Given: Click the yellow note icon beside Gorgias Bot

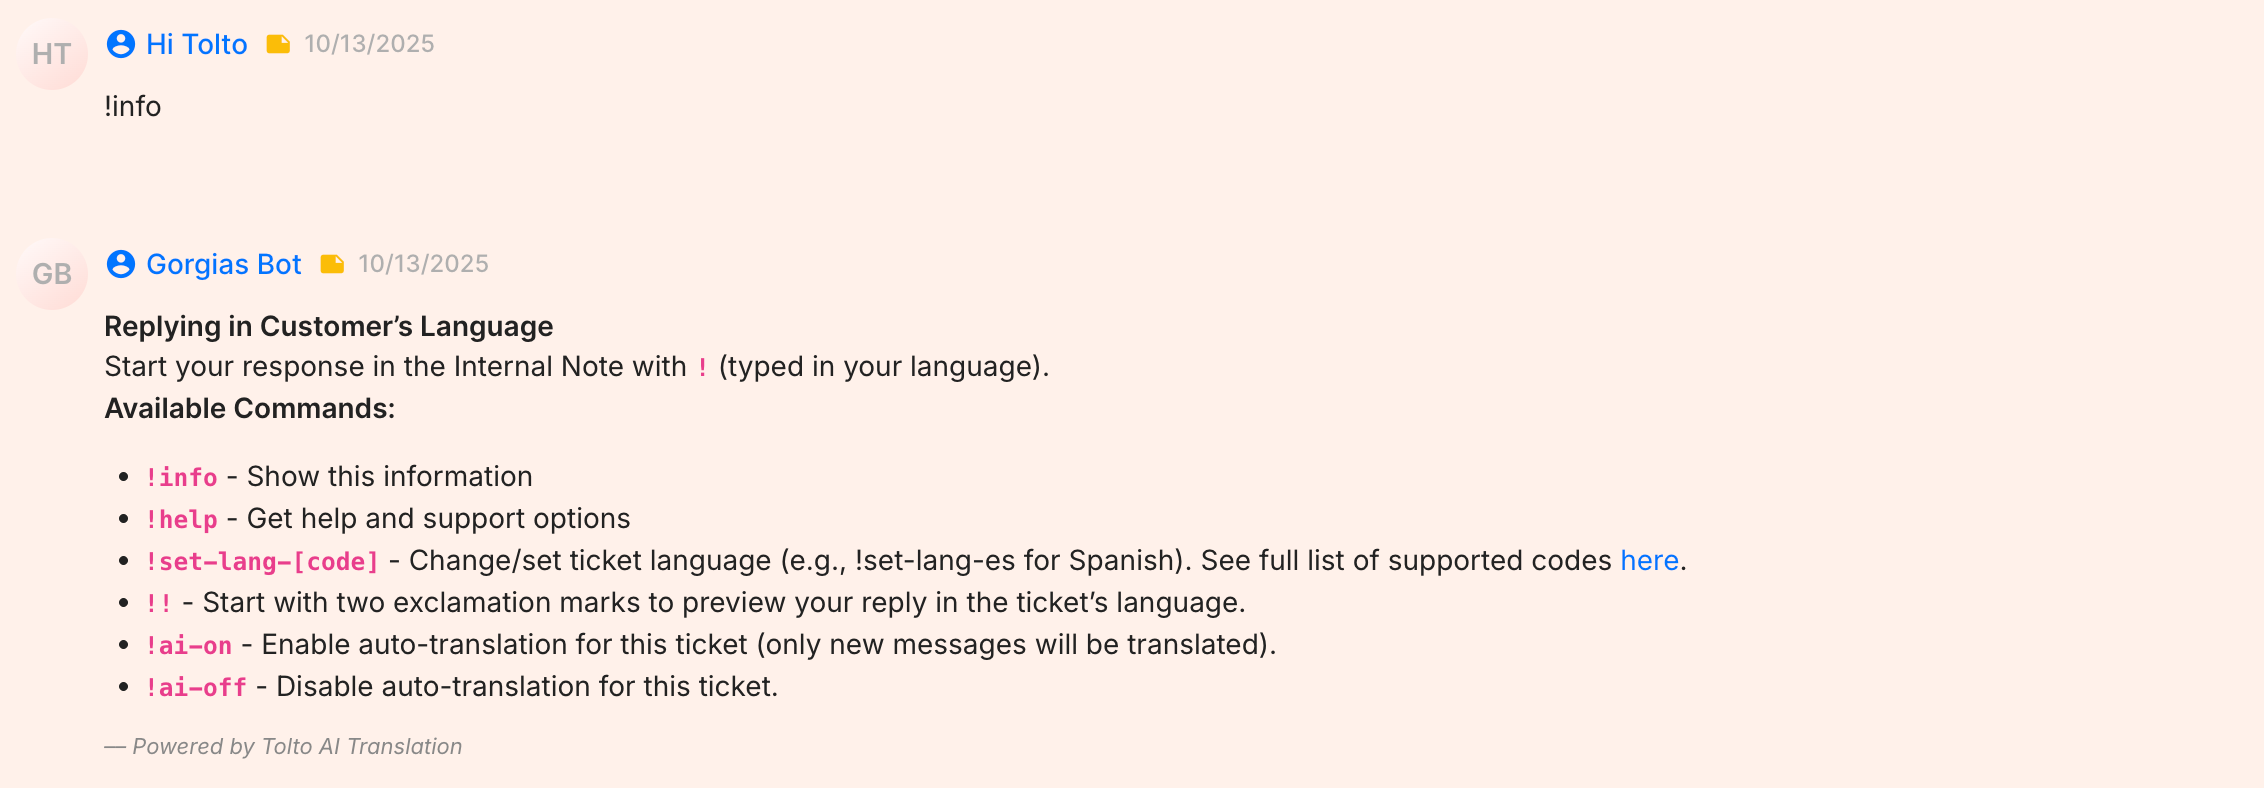Looking at the screenshot, I should coord(332,264).
